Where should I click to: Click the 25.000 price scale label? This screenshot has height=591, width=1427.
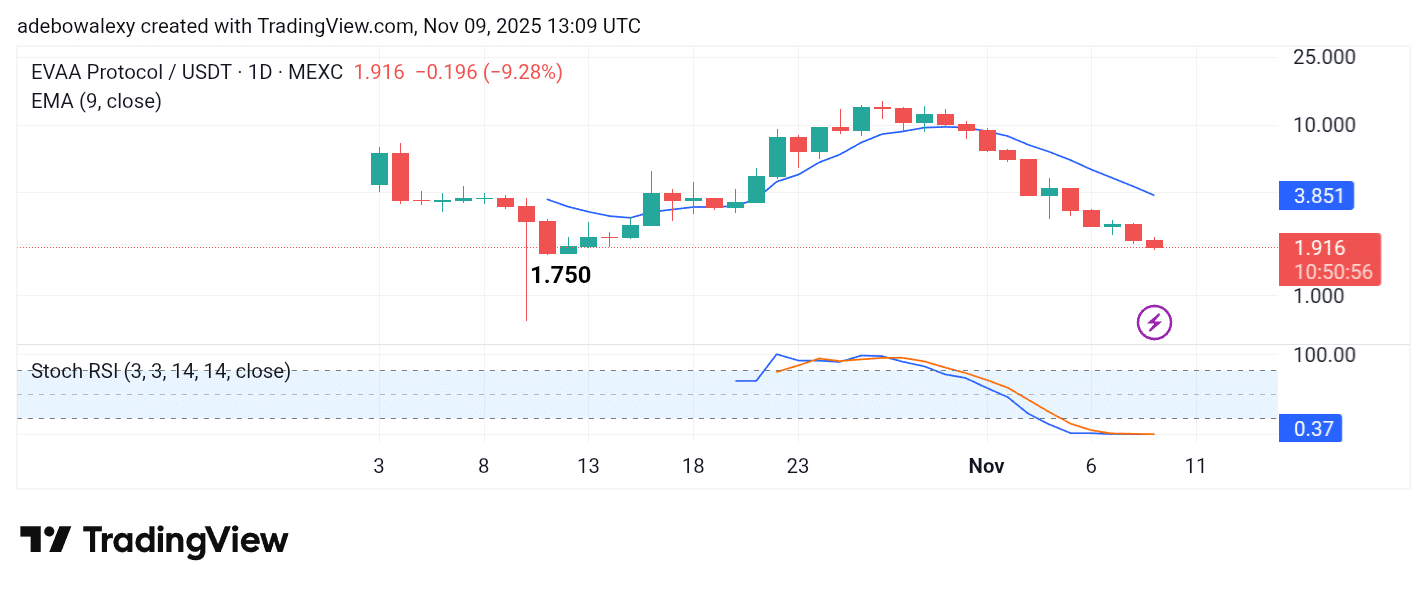pos(1322,57)
